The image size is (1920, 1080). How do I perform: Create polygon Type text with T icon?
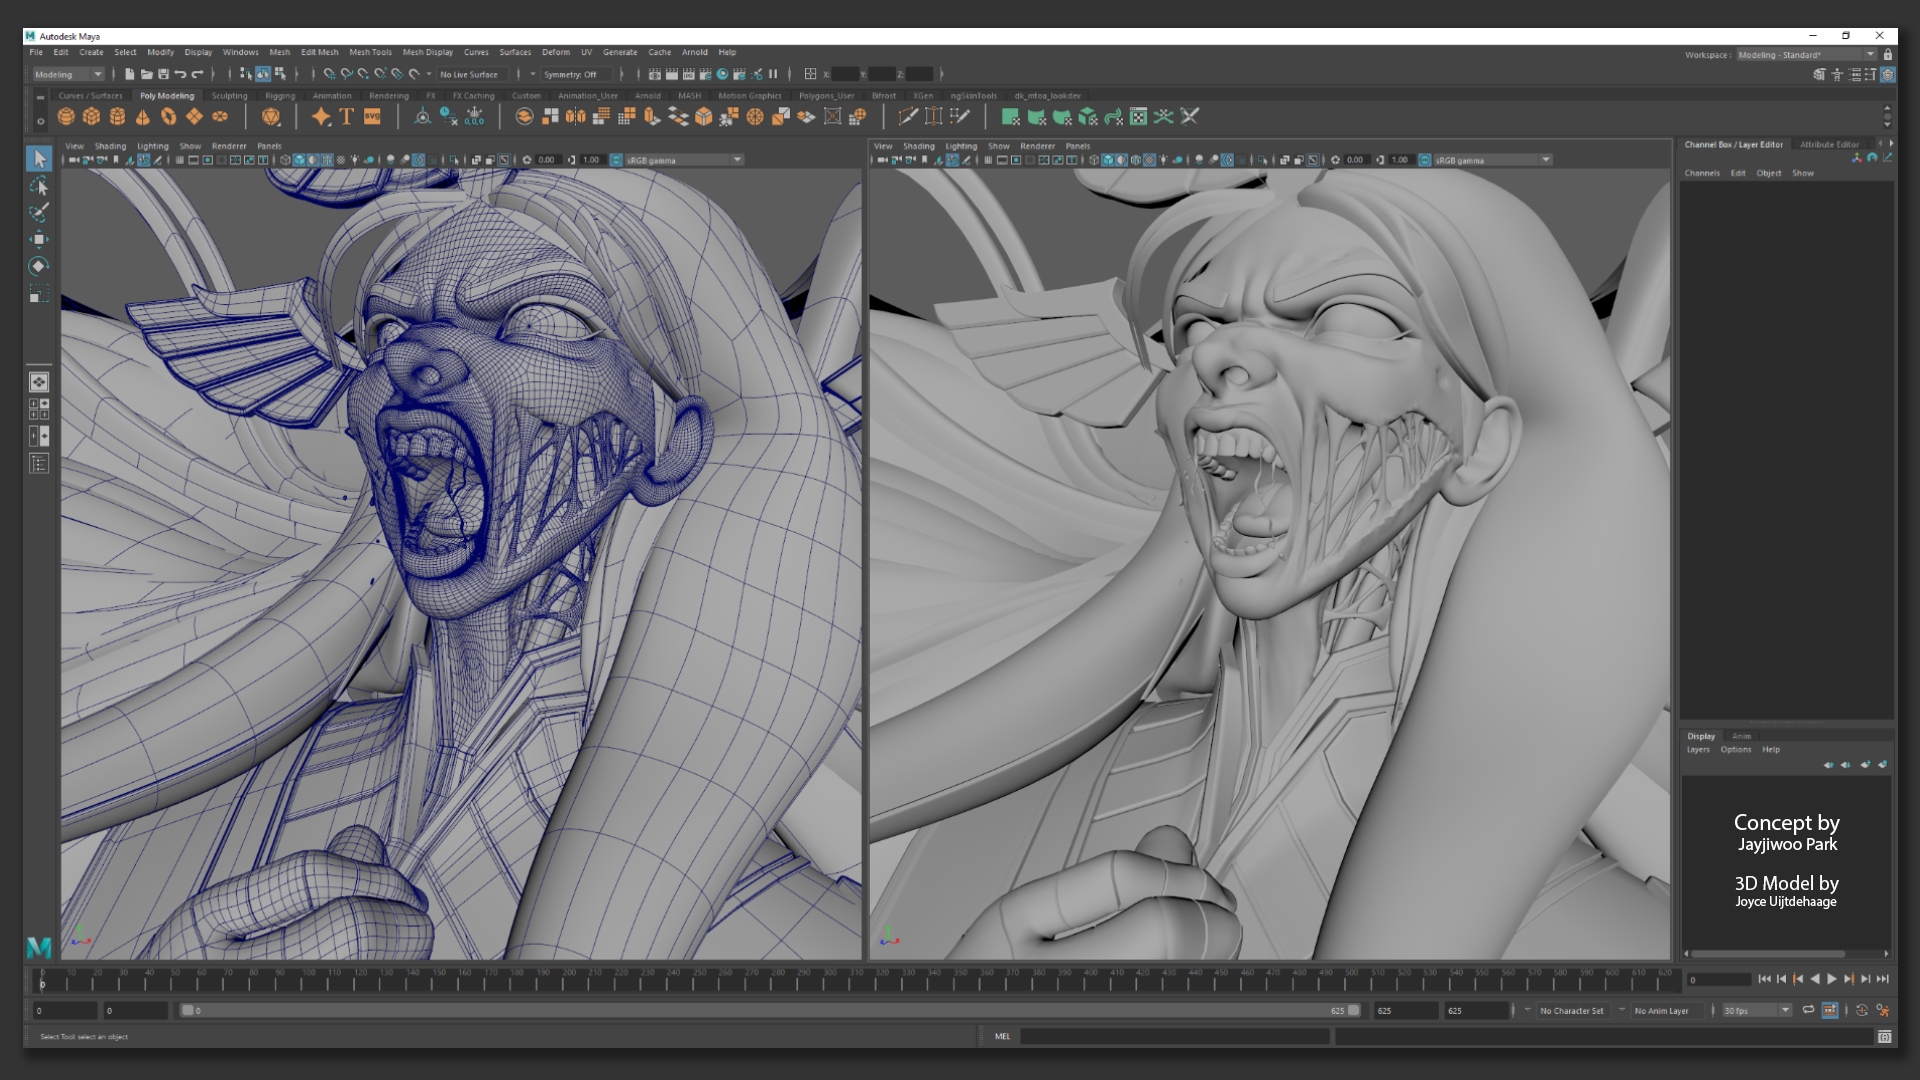(x=346, y=117)
